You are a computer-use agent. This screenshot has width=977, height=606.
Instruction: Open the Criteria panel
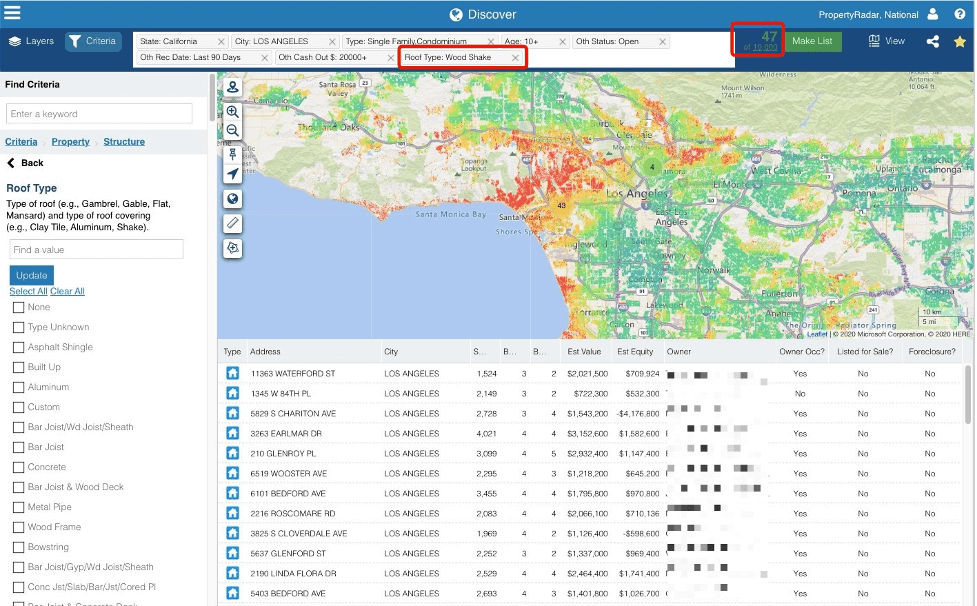click(93, 41)
